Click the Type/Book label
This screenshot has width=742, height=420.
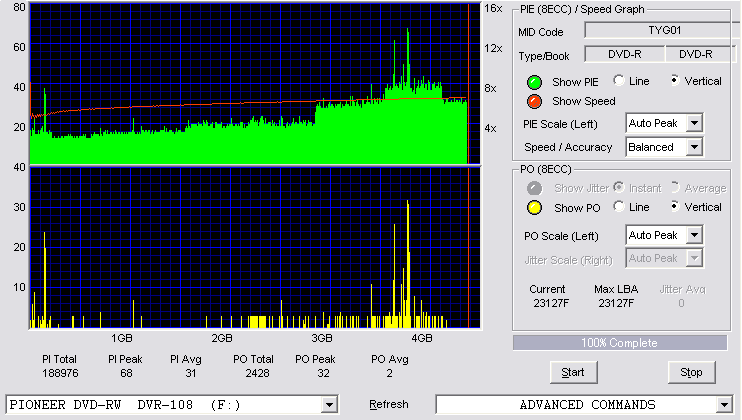544,56
